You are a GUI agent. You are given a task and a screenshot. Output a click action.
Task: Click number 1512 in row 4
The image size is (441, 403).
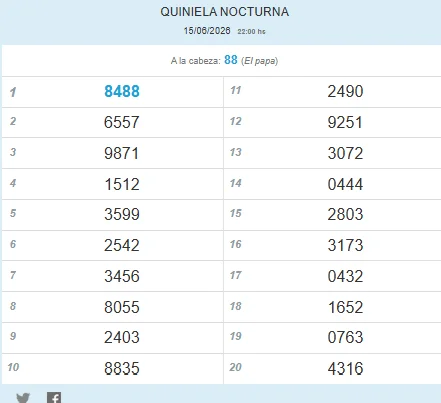point(122,184)
